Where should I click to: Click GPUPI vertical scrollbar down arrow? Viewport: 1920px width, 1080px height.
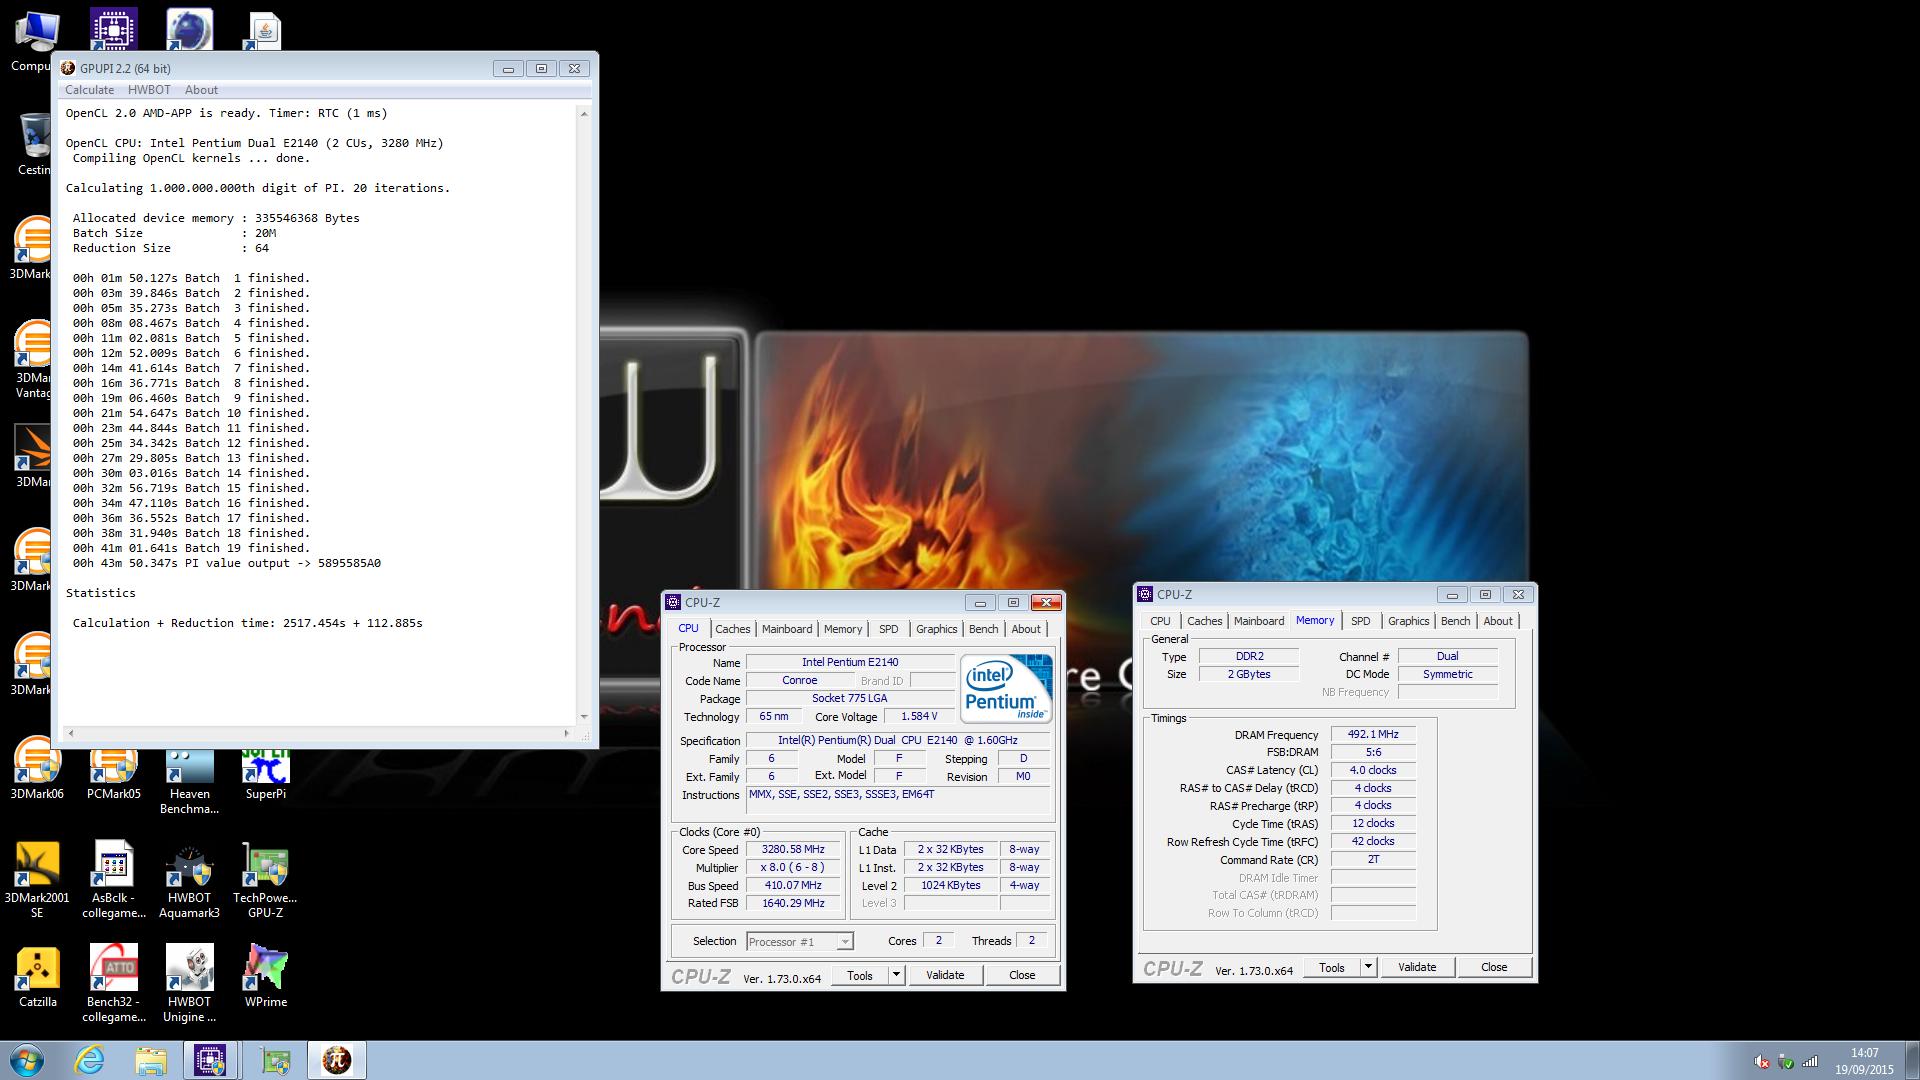tap(584, 717)
